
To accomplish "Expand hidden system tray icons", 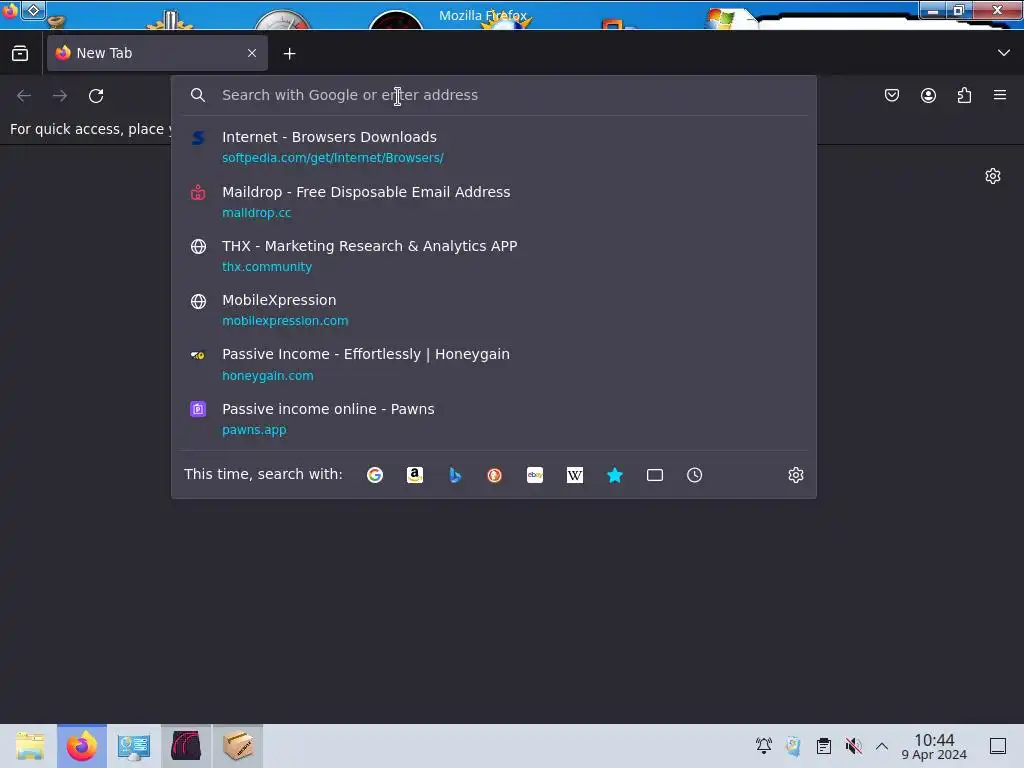I will click(x=882, y=746).
